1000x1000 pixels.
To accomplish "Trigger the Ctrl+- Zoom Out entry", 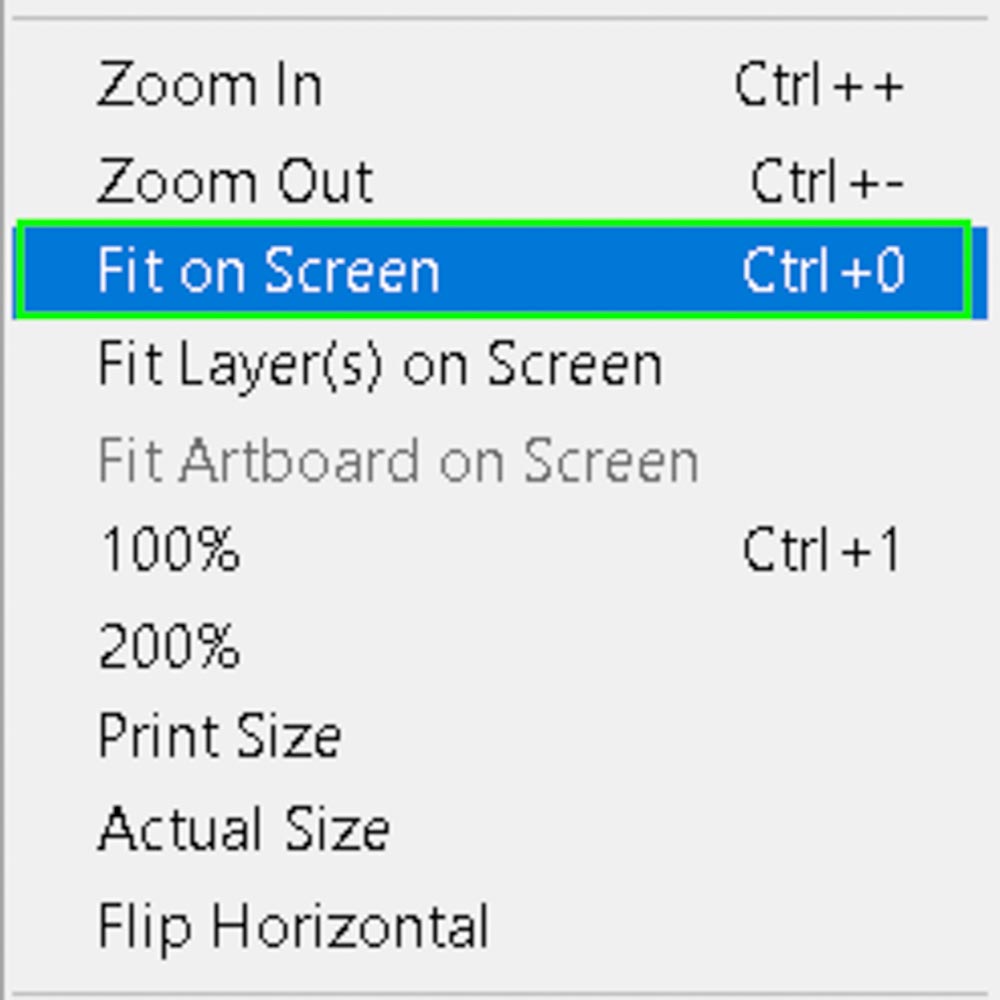I will pos(826,178).
